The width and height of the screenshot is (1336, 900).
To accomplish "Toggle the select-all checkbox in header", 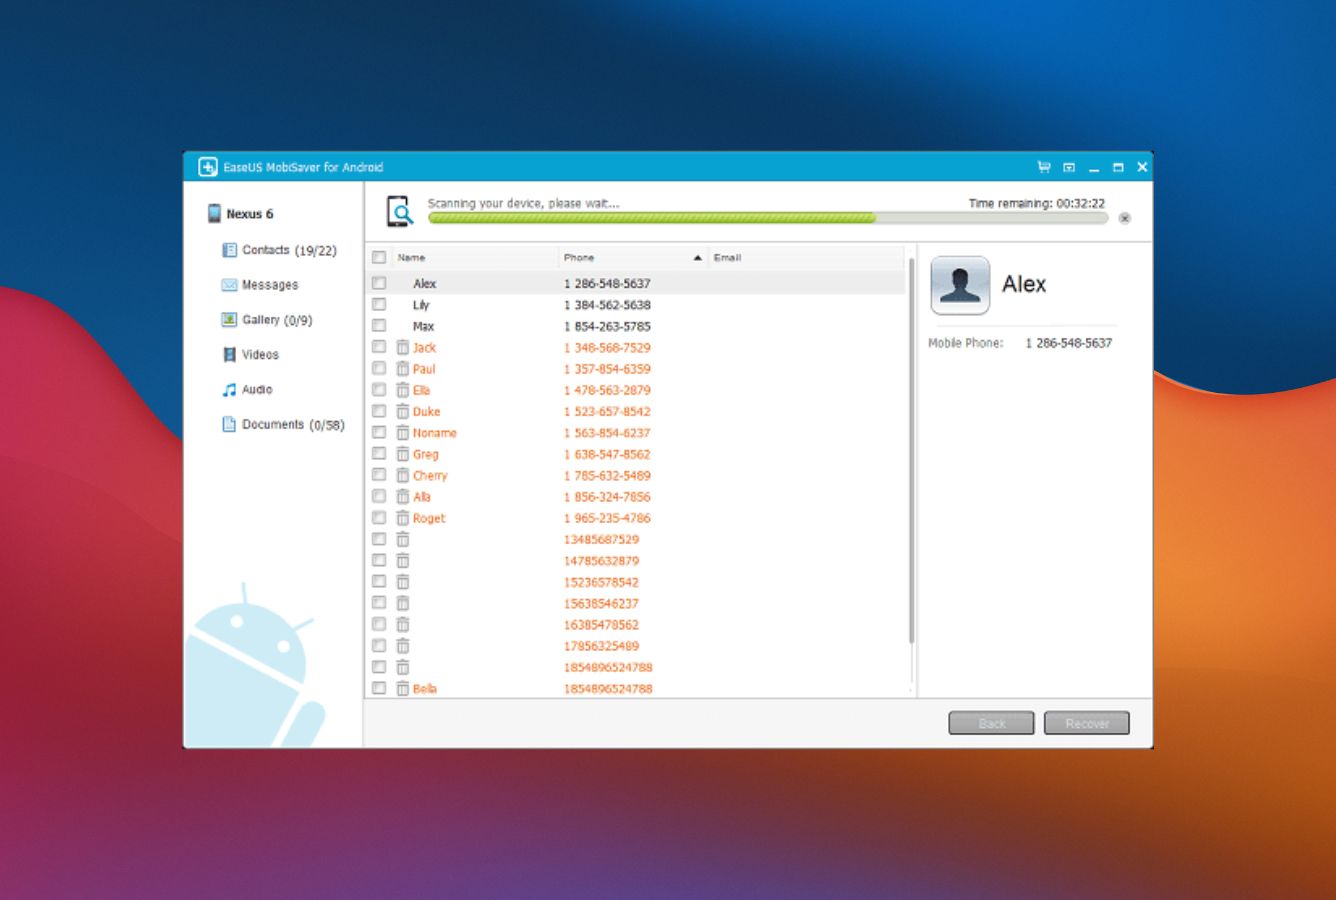I will pyautogui.click(x=379, y=258).
